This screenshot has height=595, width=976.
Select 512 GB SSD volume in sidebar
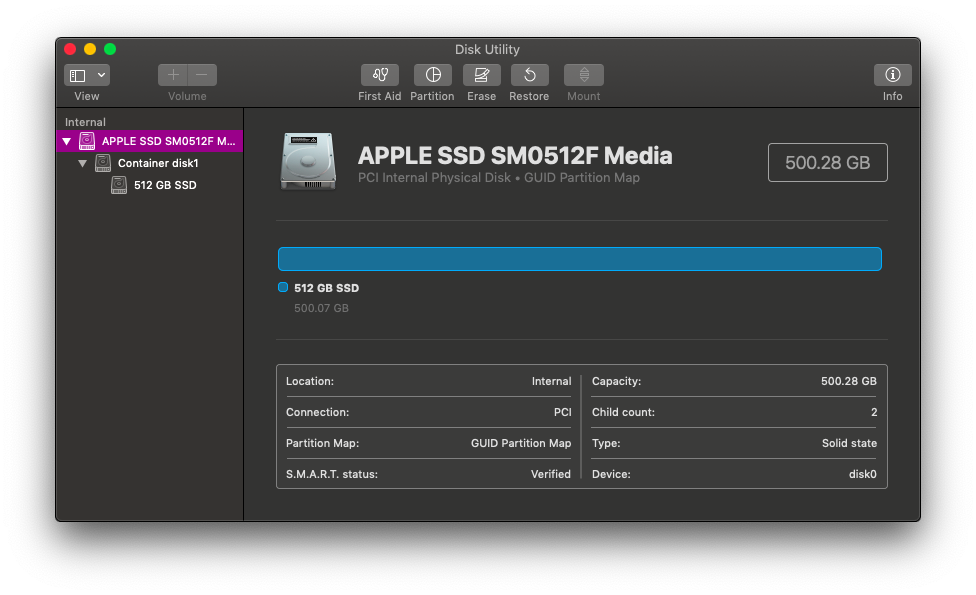[x=150, y=185]
